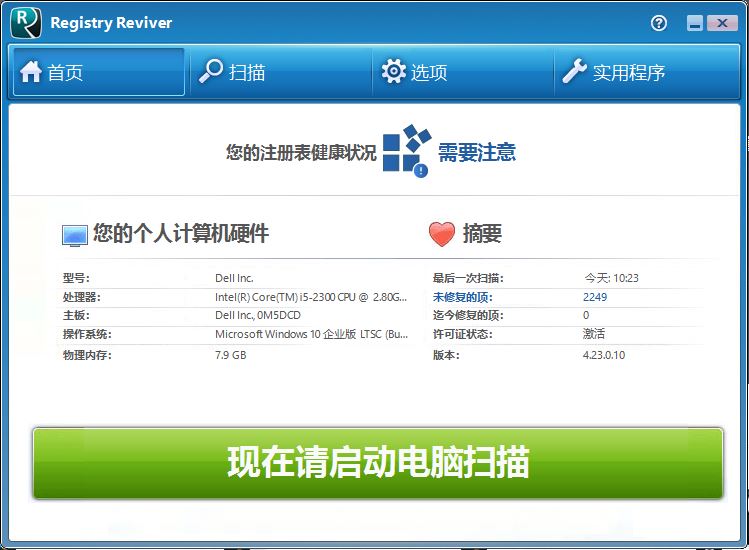Minimize the Registry Reviver window
The height and width of the screenshot is (550, 749).
click(695, 23)
